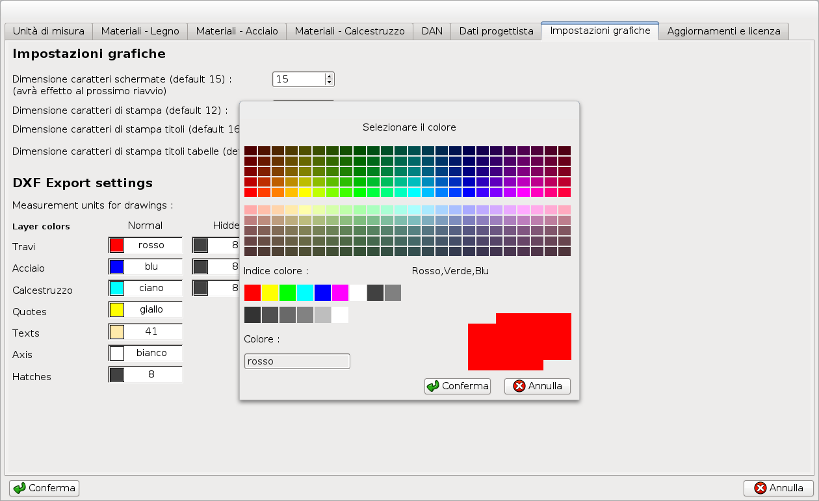Open the Axis layer white color swatch

point(116,353)
